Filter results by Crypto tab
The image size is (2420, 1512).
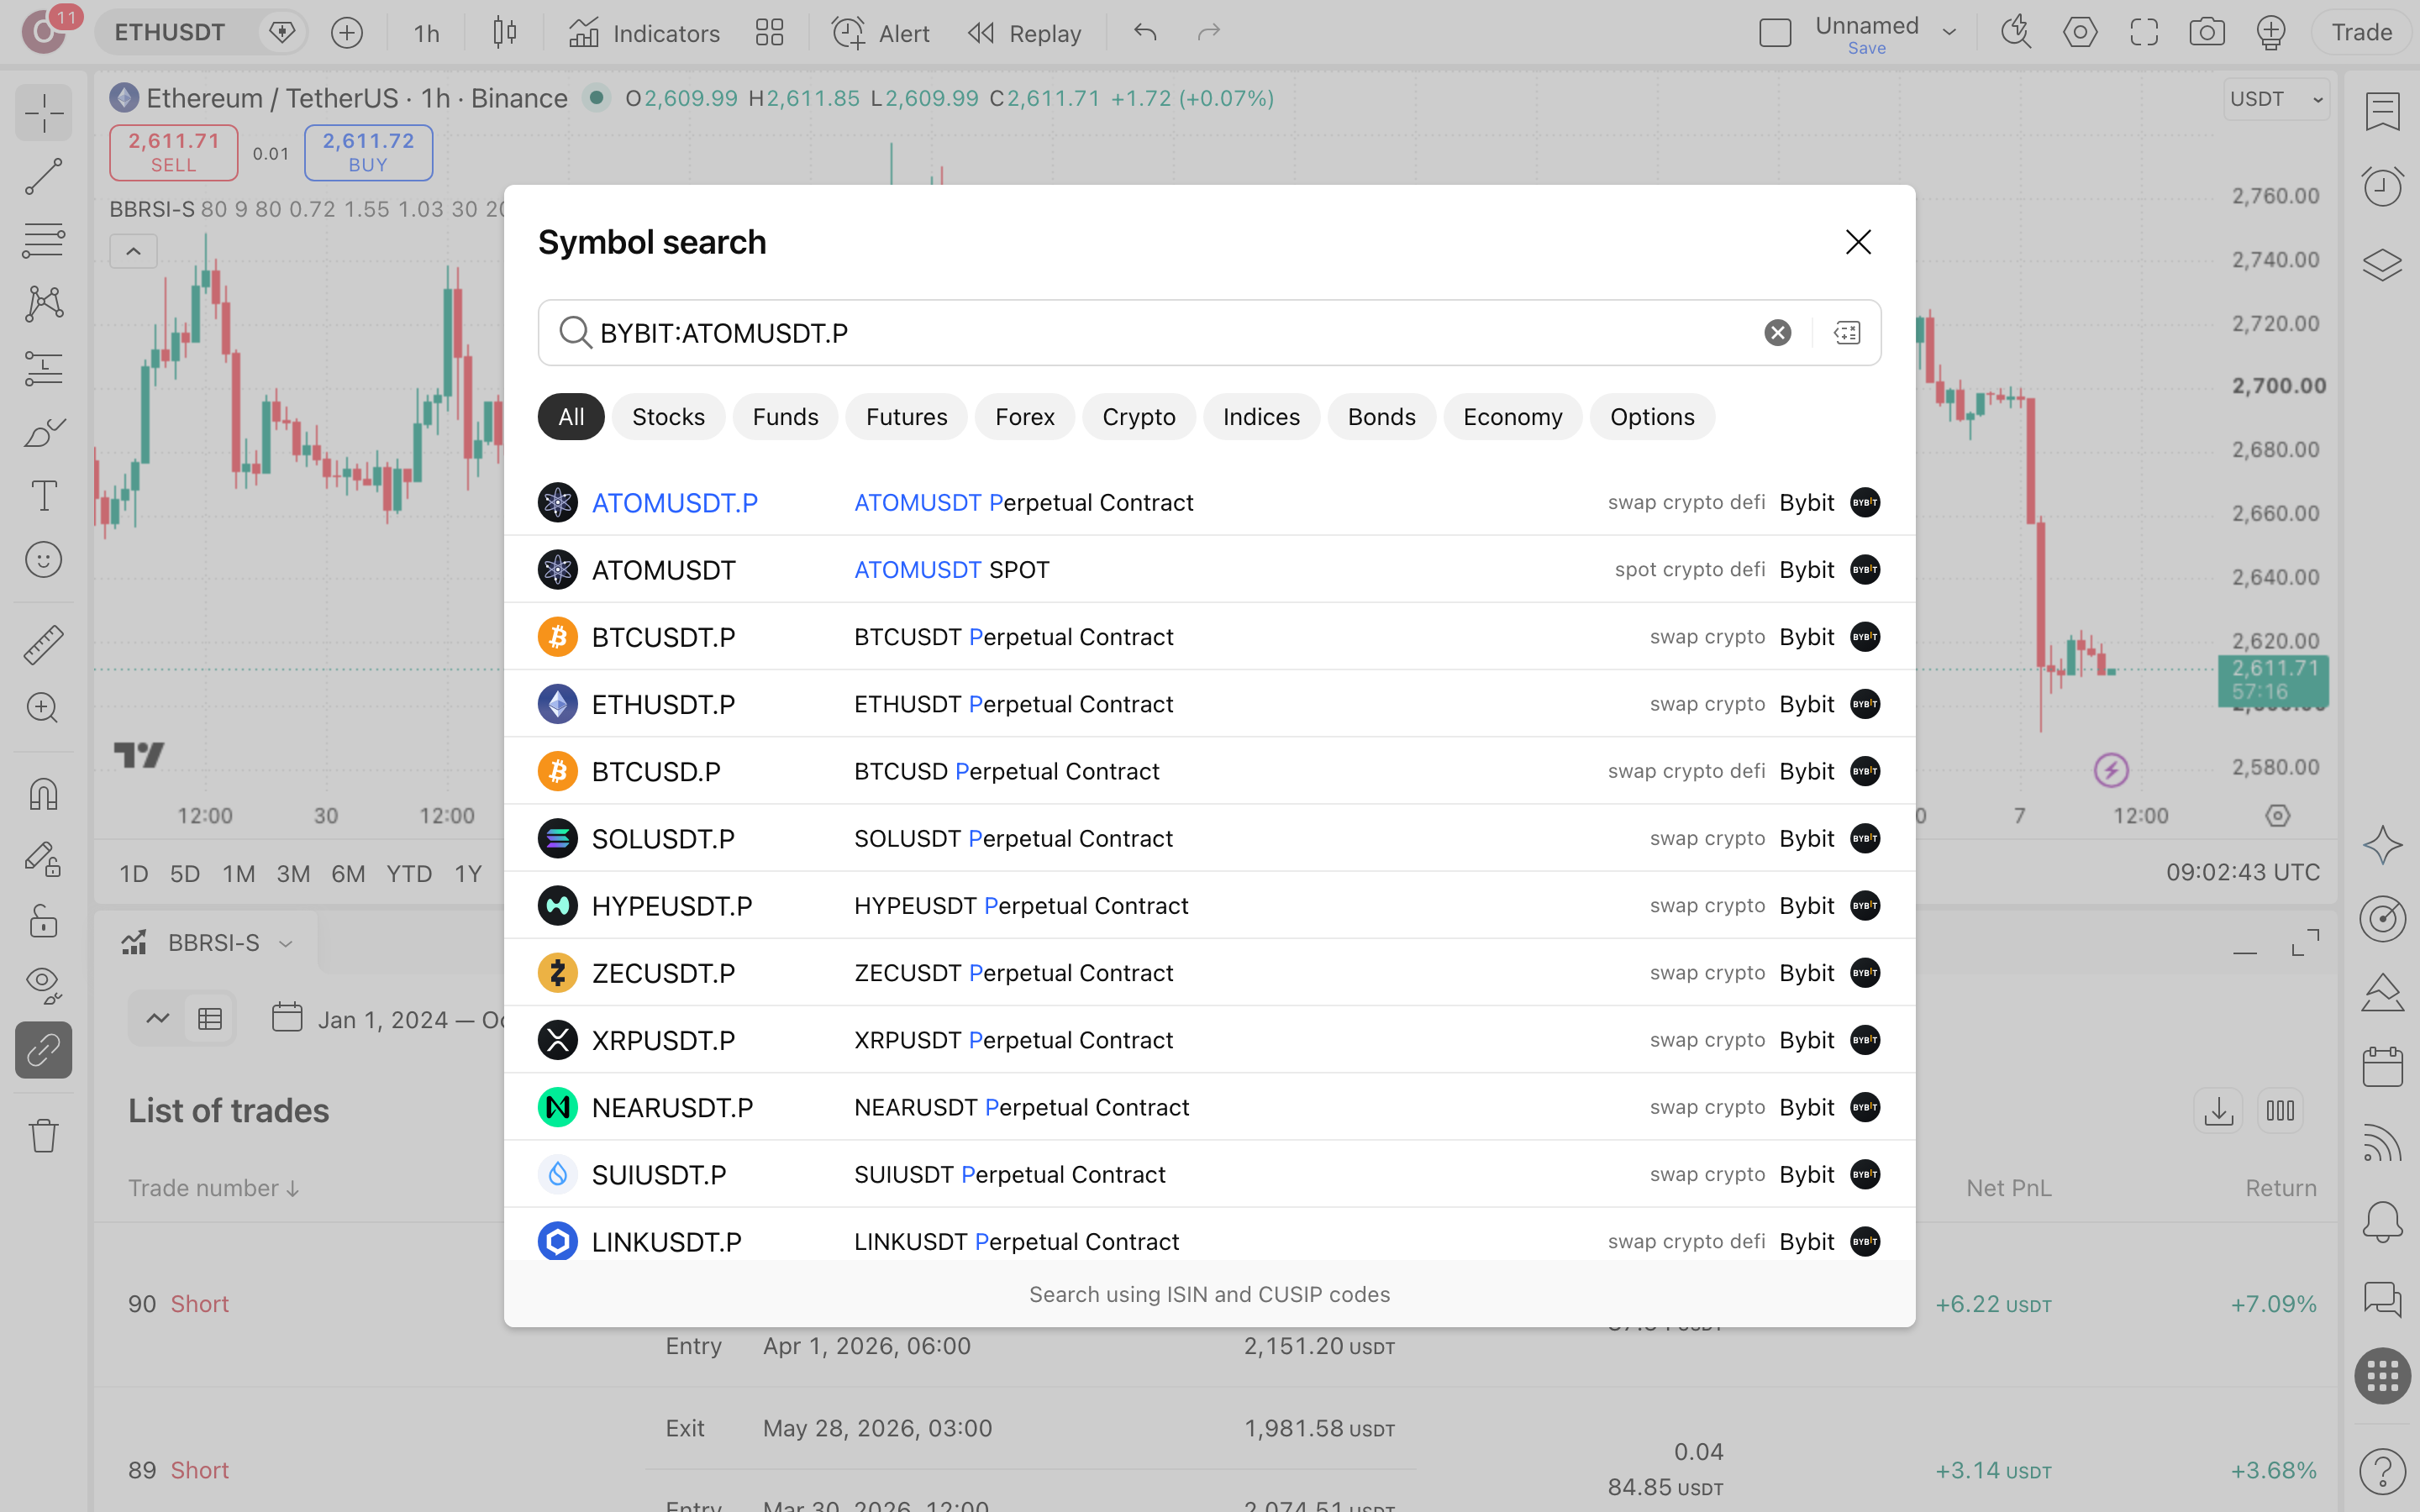(x=1138, y=417)
